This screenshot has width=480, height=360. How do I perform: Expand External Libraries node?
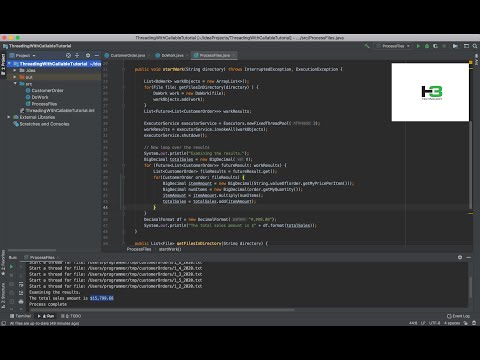9,117
